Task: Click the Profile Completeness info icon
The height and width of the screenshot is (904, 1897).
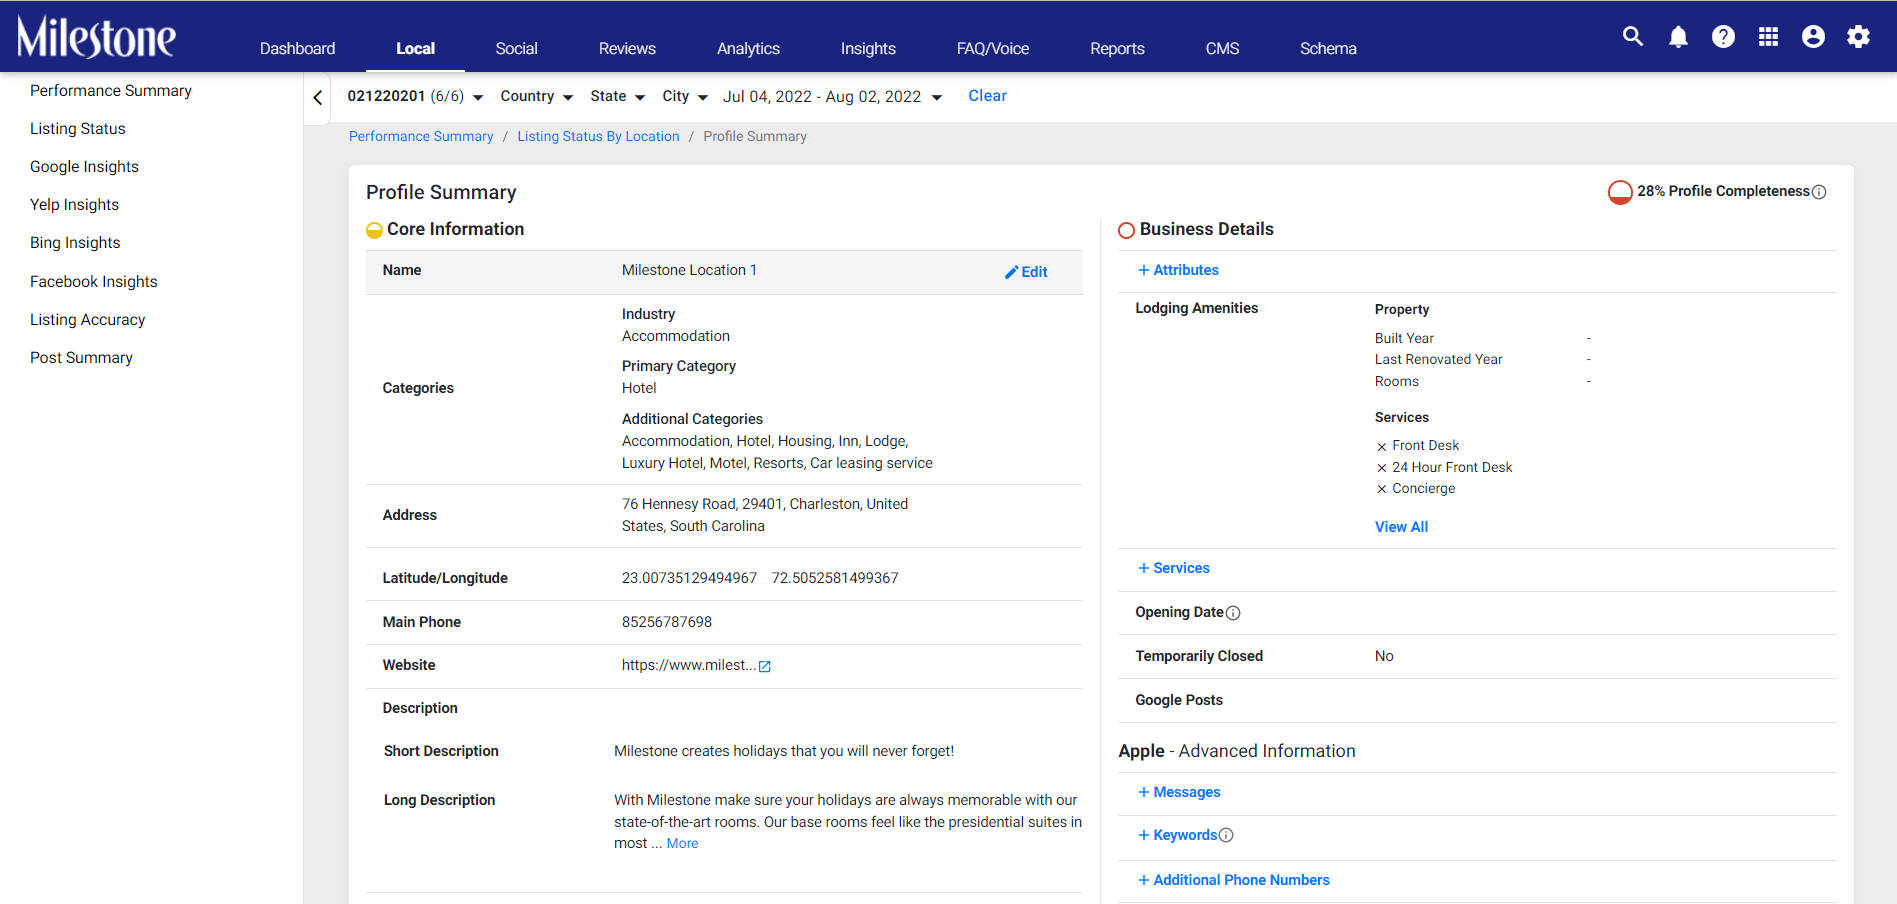Action: (x=1819, y=192)
